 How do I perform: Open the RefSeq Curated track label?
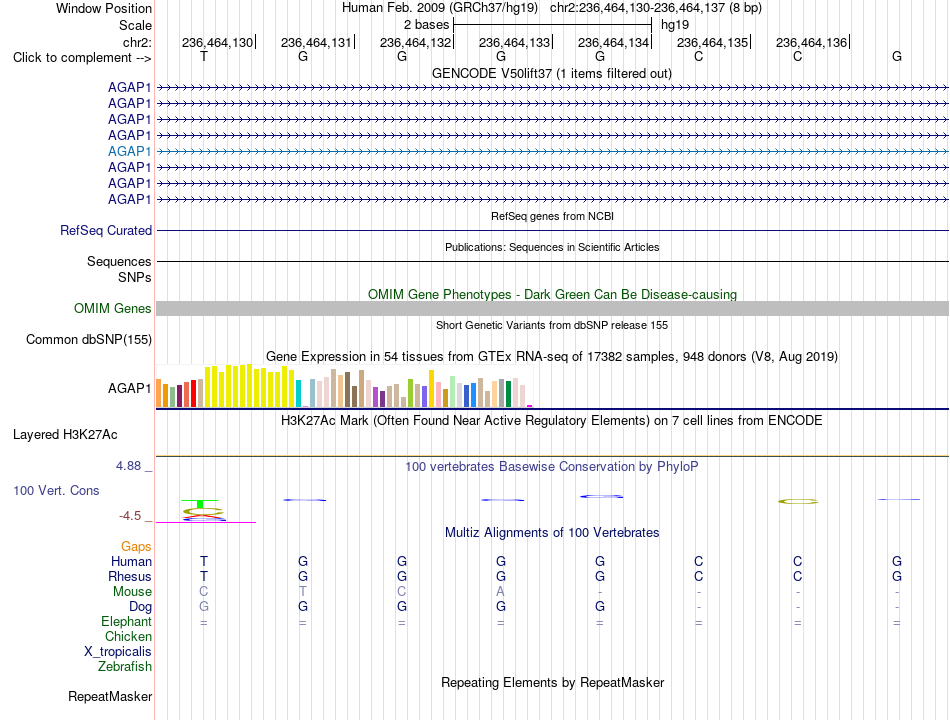tap(105, 230)
